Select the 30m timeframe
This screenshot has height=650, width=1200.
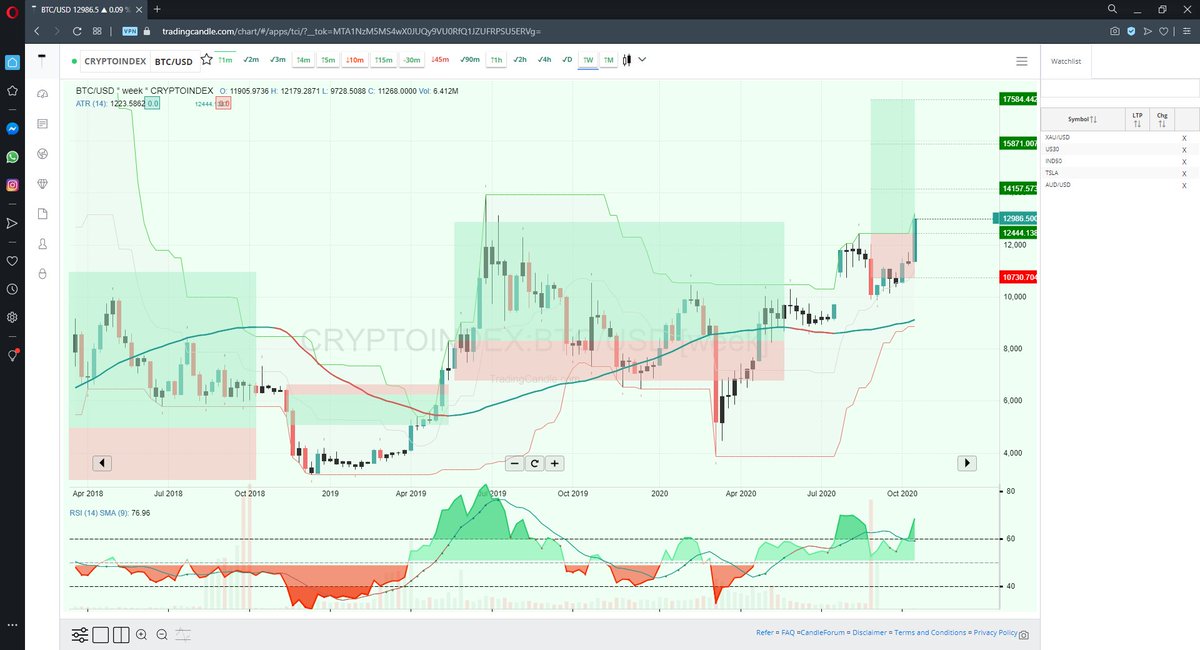[411, 60]
